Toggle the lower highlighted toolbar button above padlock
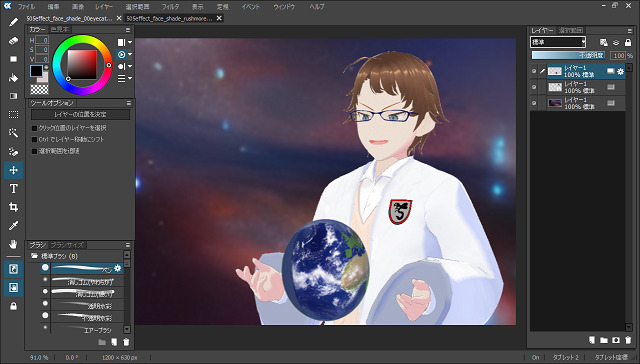 point(13,288)
